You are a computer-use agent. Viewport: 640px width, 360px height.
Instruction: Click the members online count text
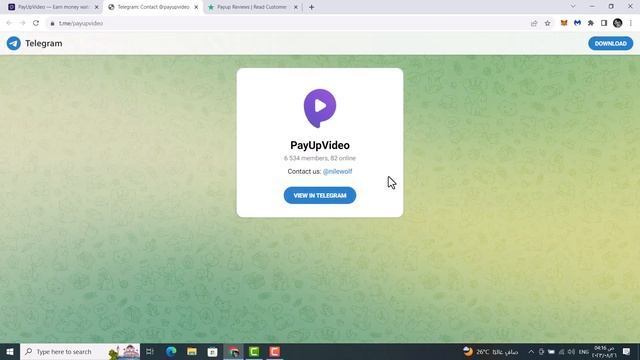[x=320, y=158]
